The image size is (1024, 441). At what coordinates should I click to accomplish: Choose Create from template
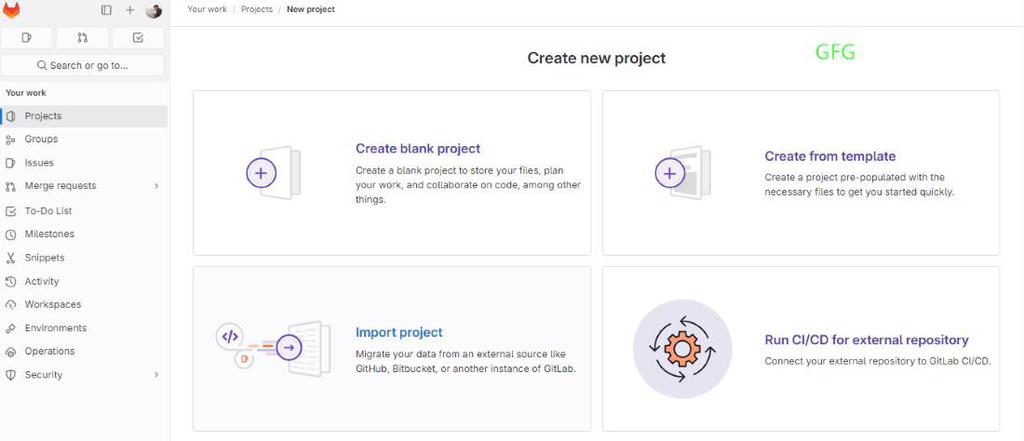(x=830, y=156)
